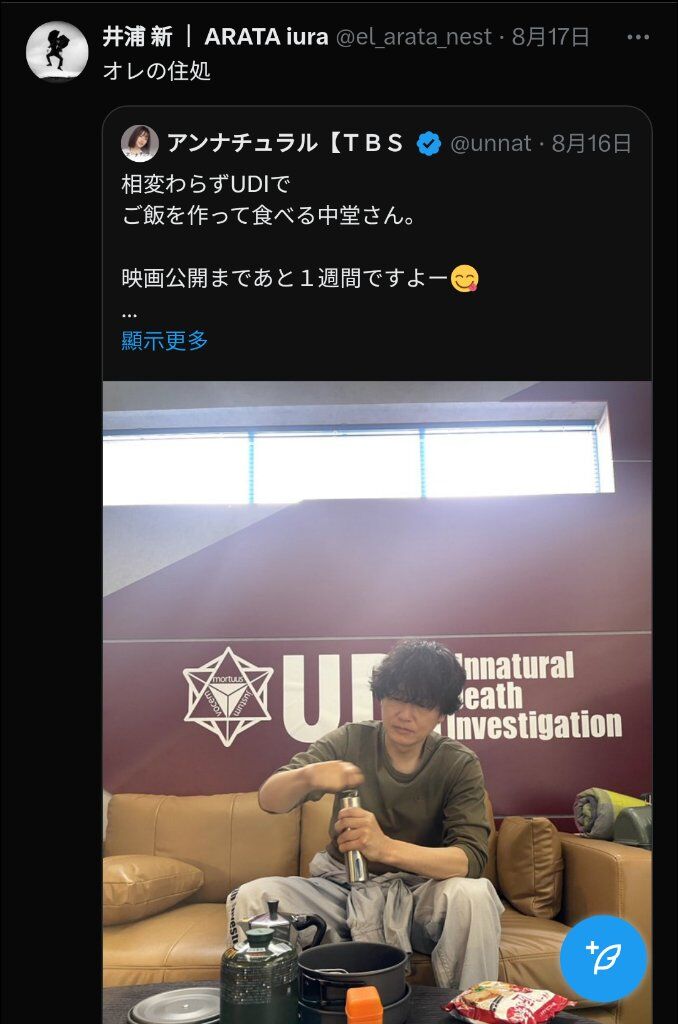Tap the ellipsis line under the quoted text
This screenshot has height=1024, width=678.
click(x=129, y=315)
